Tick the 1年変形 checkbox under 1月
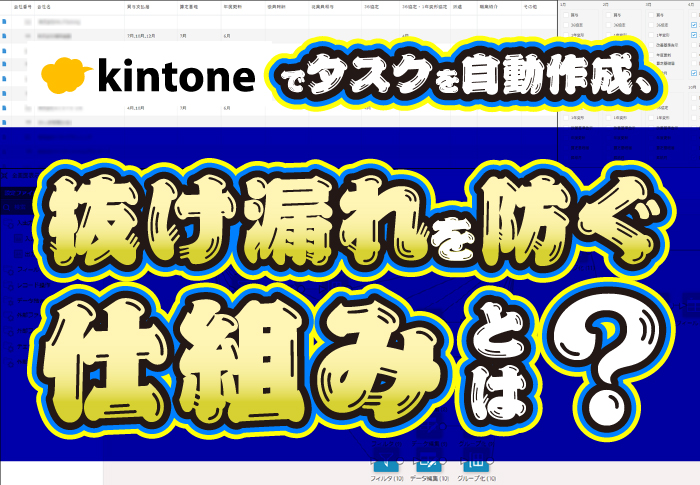Image resolution: width=700 pixels, height=485 pixels. coord(566,35)
